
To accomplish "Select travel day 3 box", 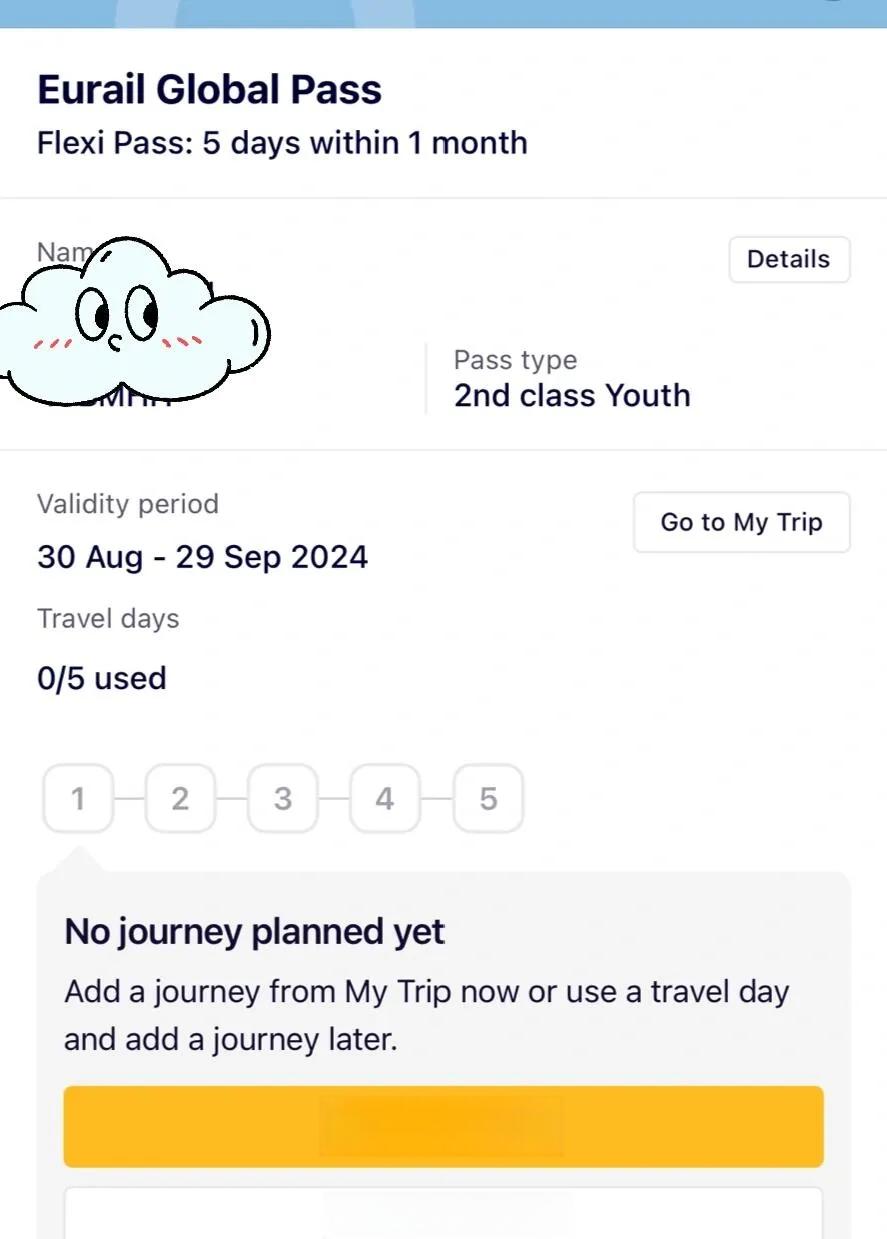I will (x=283, y=798).
